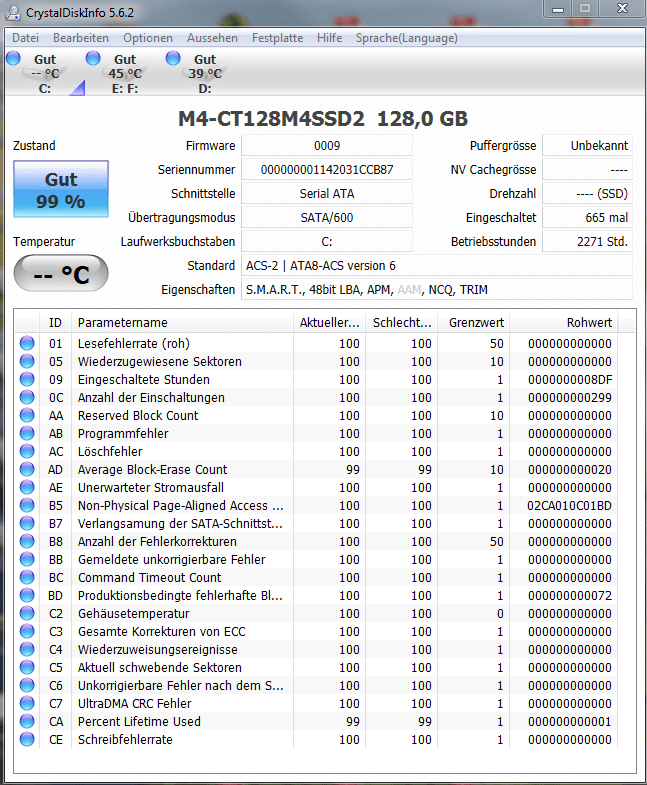Click the Betriebsstunden 2271 Std. field
Viewport: 647px width, 785px height.
(587, 242)
